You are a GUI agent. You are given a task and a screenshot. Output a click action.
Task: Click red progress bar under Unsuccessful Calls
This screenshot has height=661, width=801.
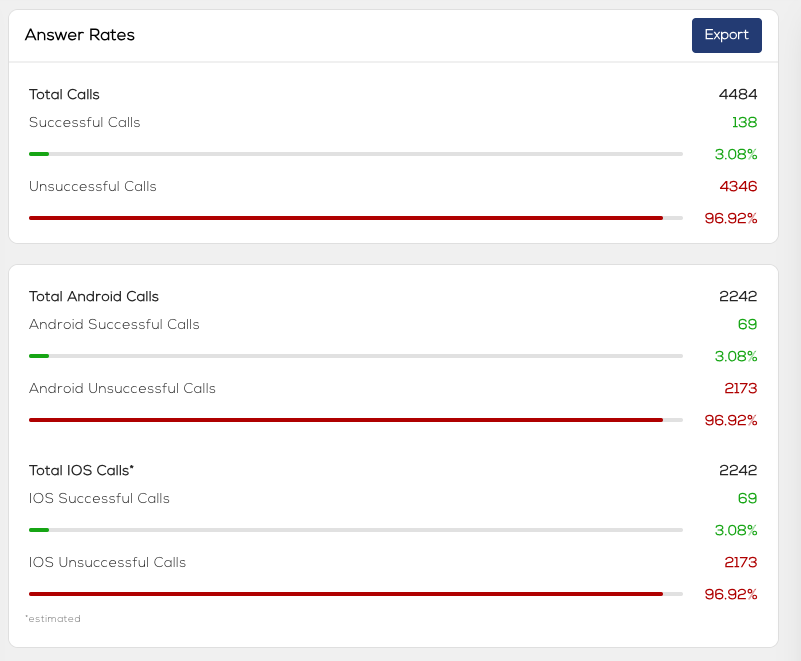345,218
